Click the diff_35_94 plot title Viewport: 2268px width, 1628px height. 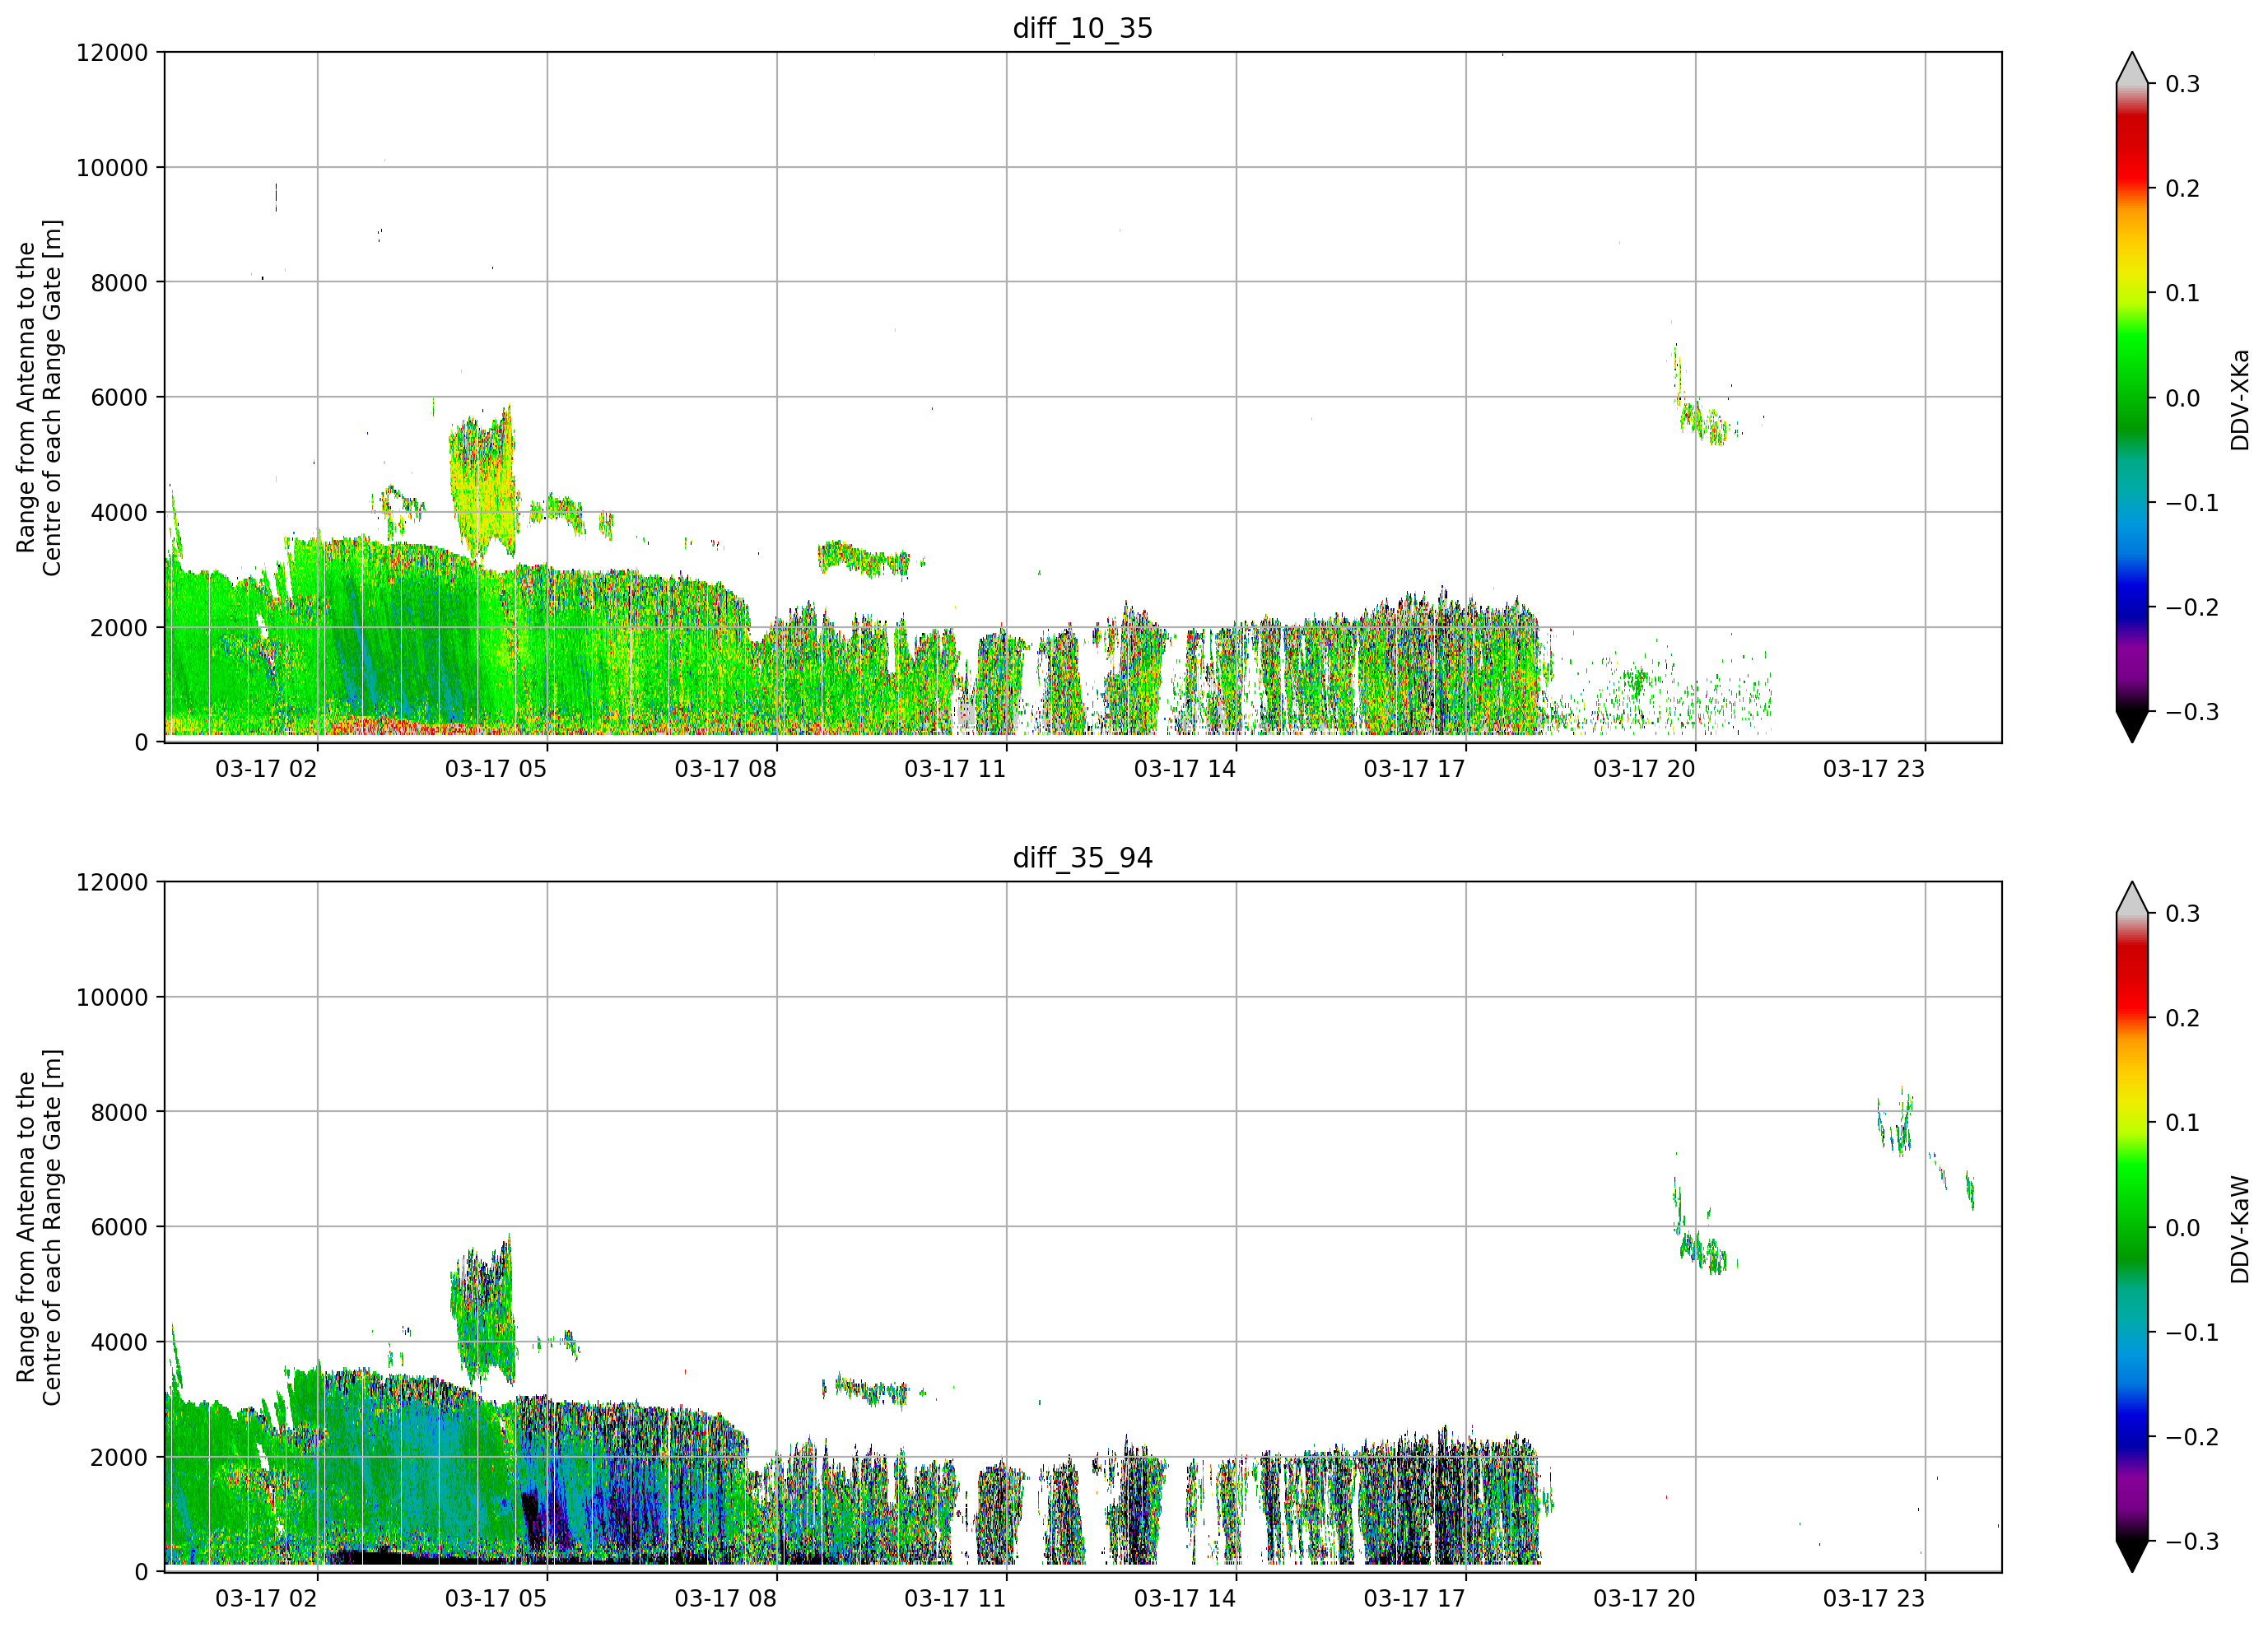[x=1082, y=858]
